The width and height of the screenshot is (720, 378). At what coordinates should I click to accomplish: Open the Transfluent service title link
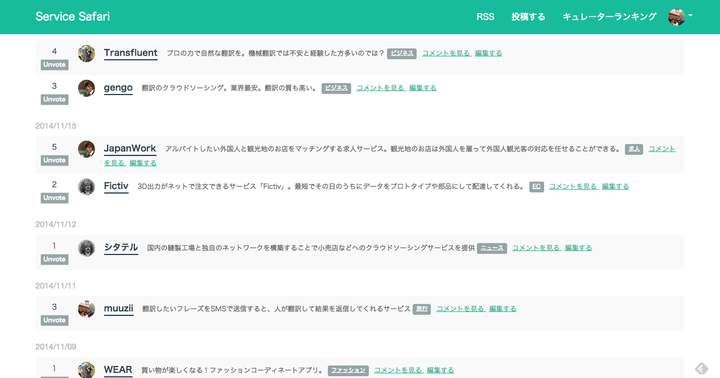click(x=130, y=53)
